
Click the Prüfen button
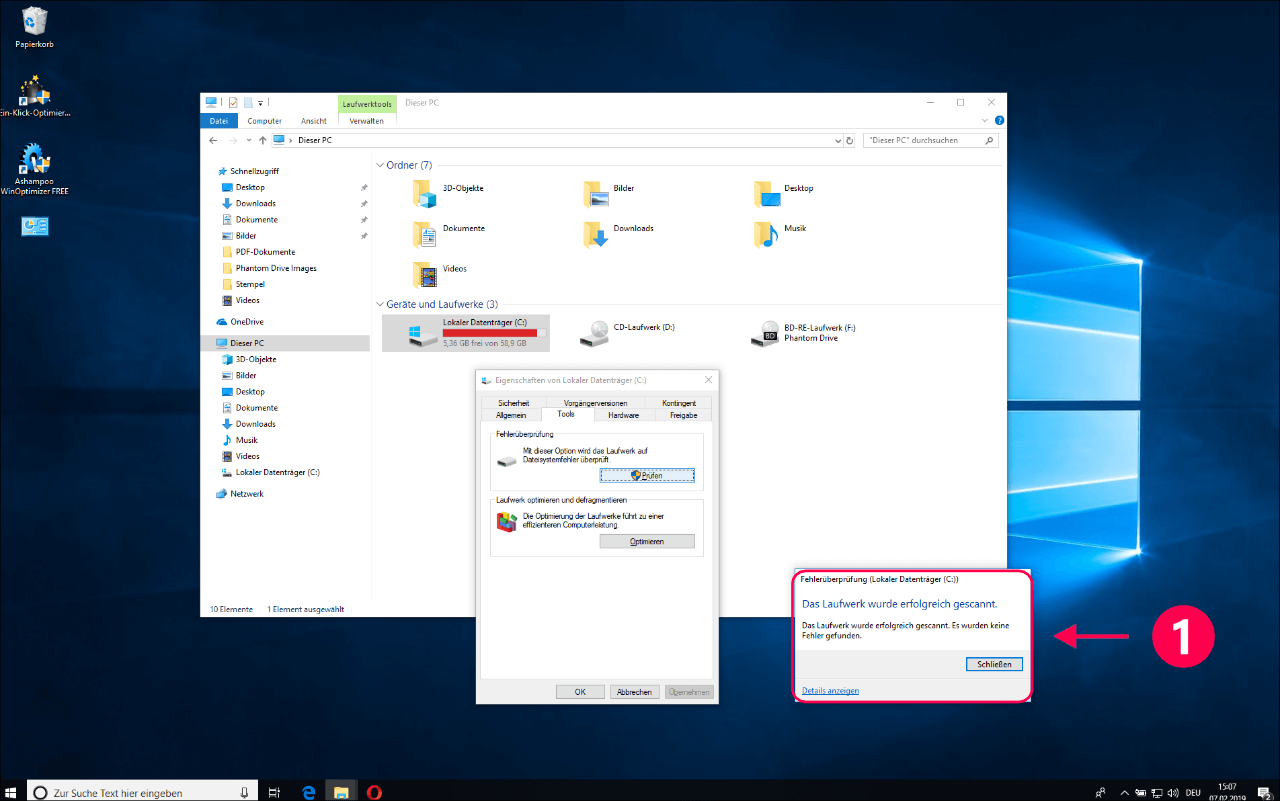647,476
